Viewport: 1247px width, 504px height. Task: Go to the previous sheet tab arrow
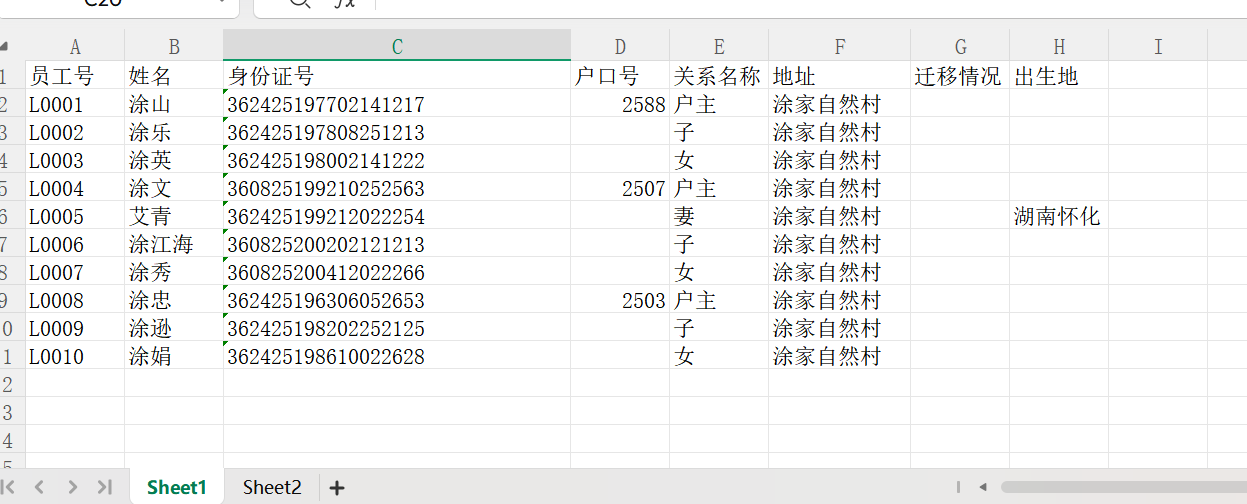(40, 487)
